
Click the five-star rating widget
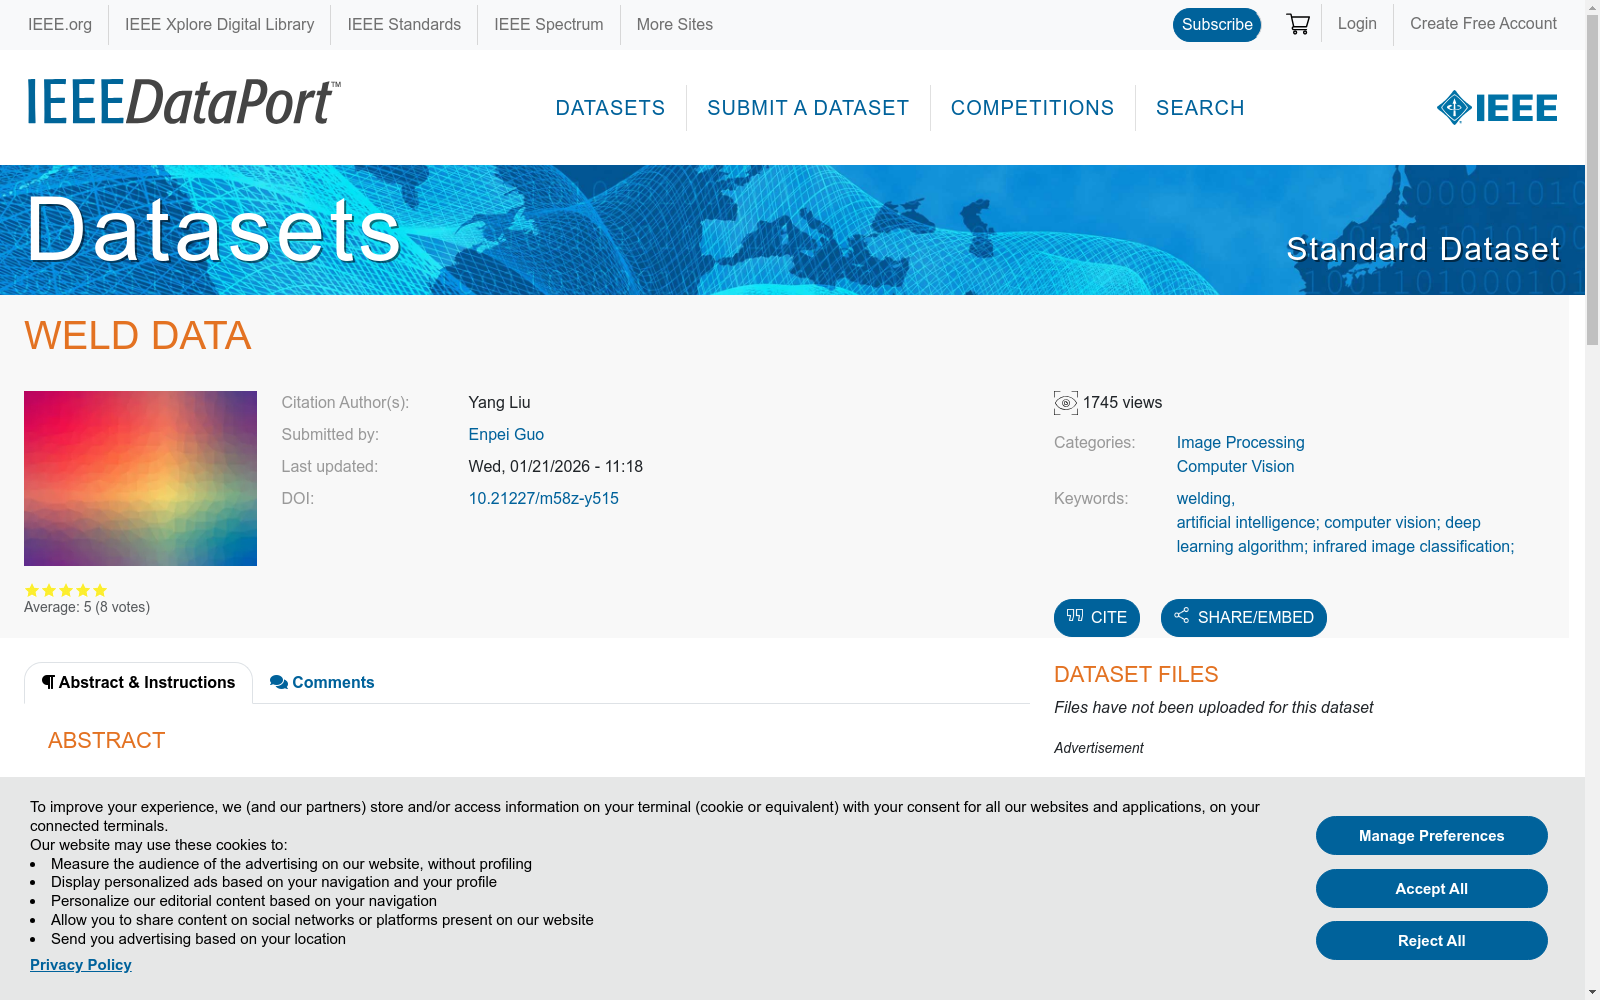tap(66, 591)
